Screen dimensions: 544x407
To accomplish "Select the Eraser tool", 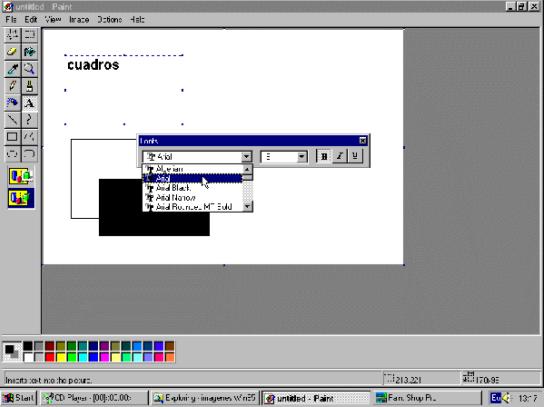I will tap(12, 52).
